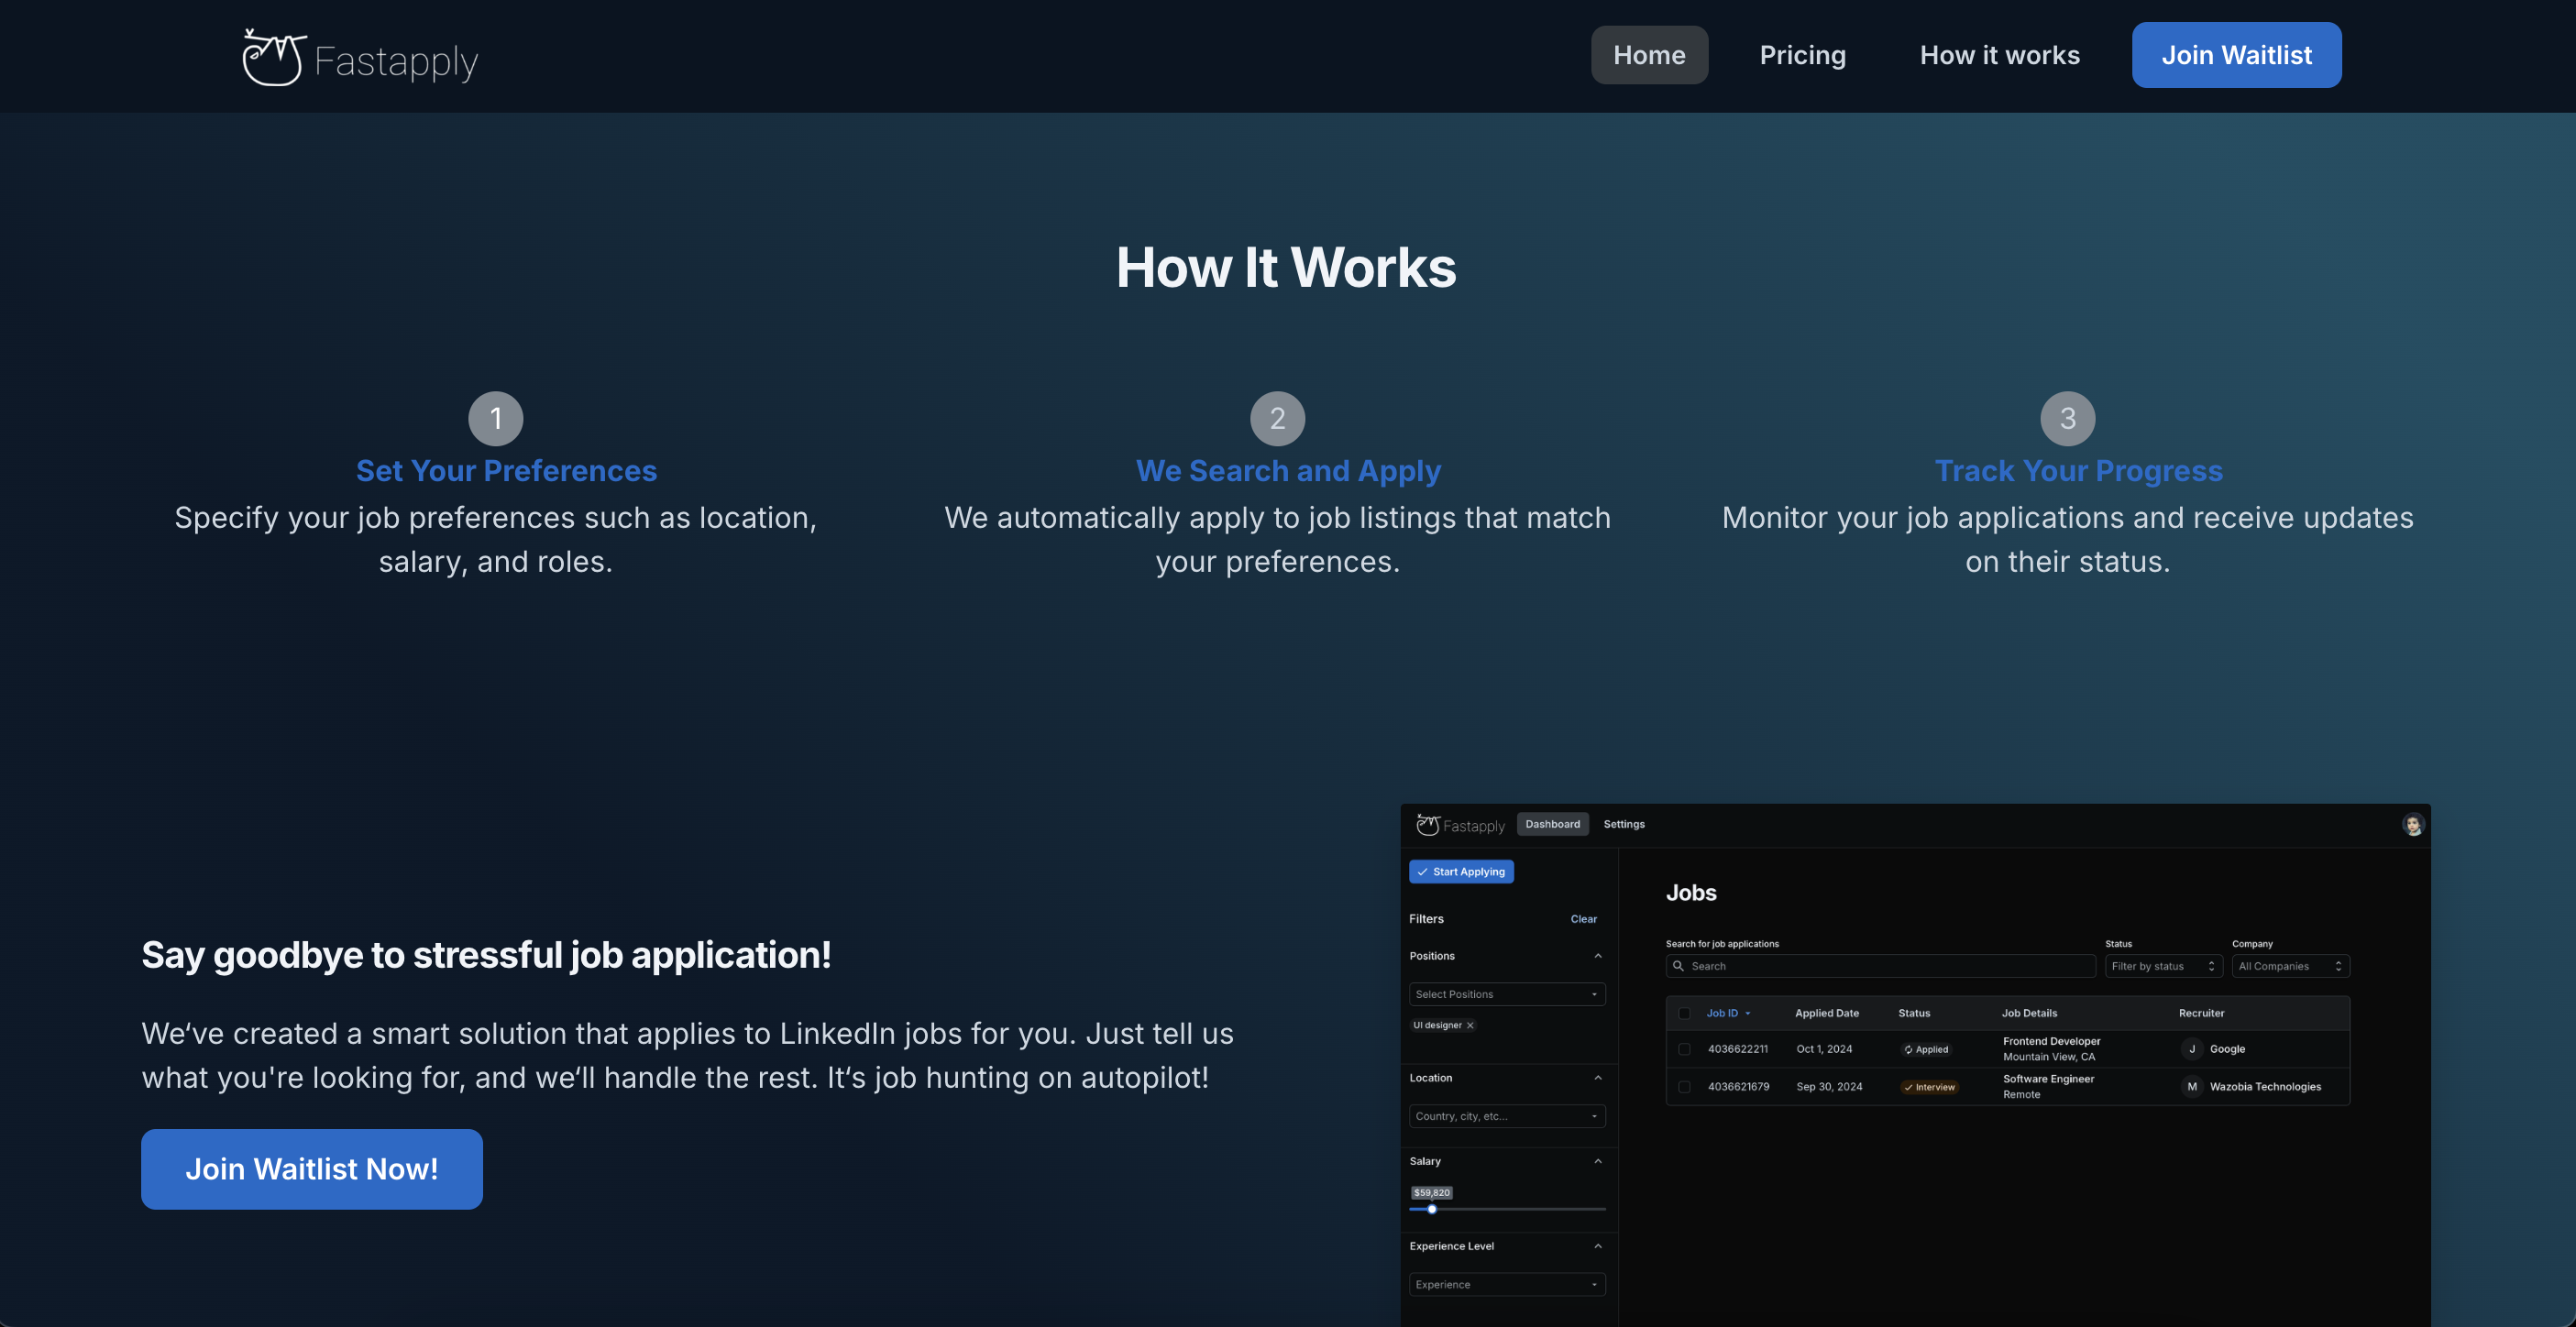Click the job applications Search field
This screenshot has height=1327, width=2576.
tap(1880, 966)
